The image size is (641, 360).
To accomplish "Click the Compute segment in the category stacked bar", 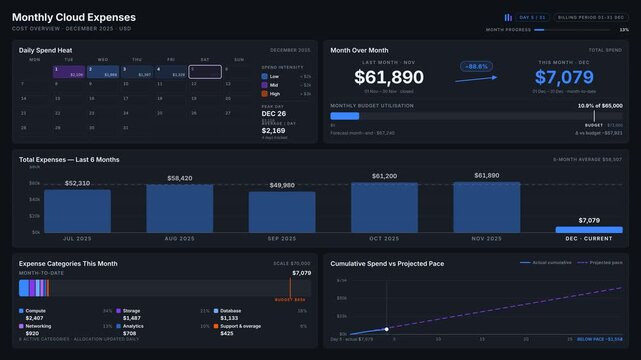I will pos(24,288).
